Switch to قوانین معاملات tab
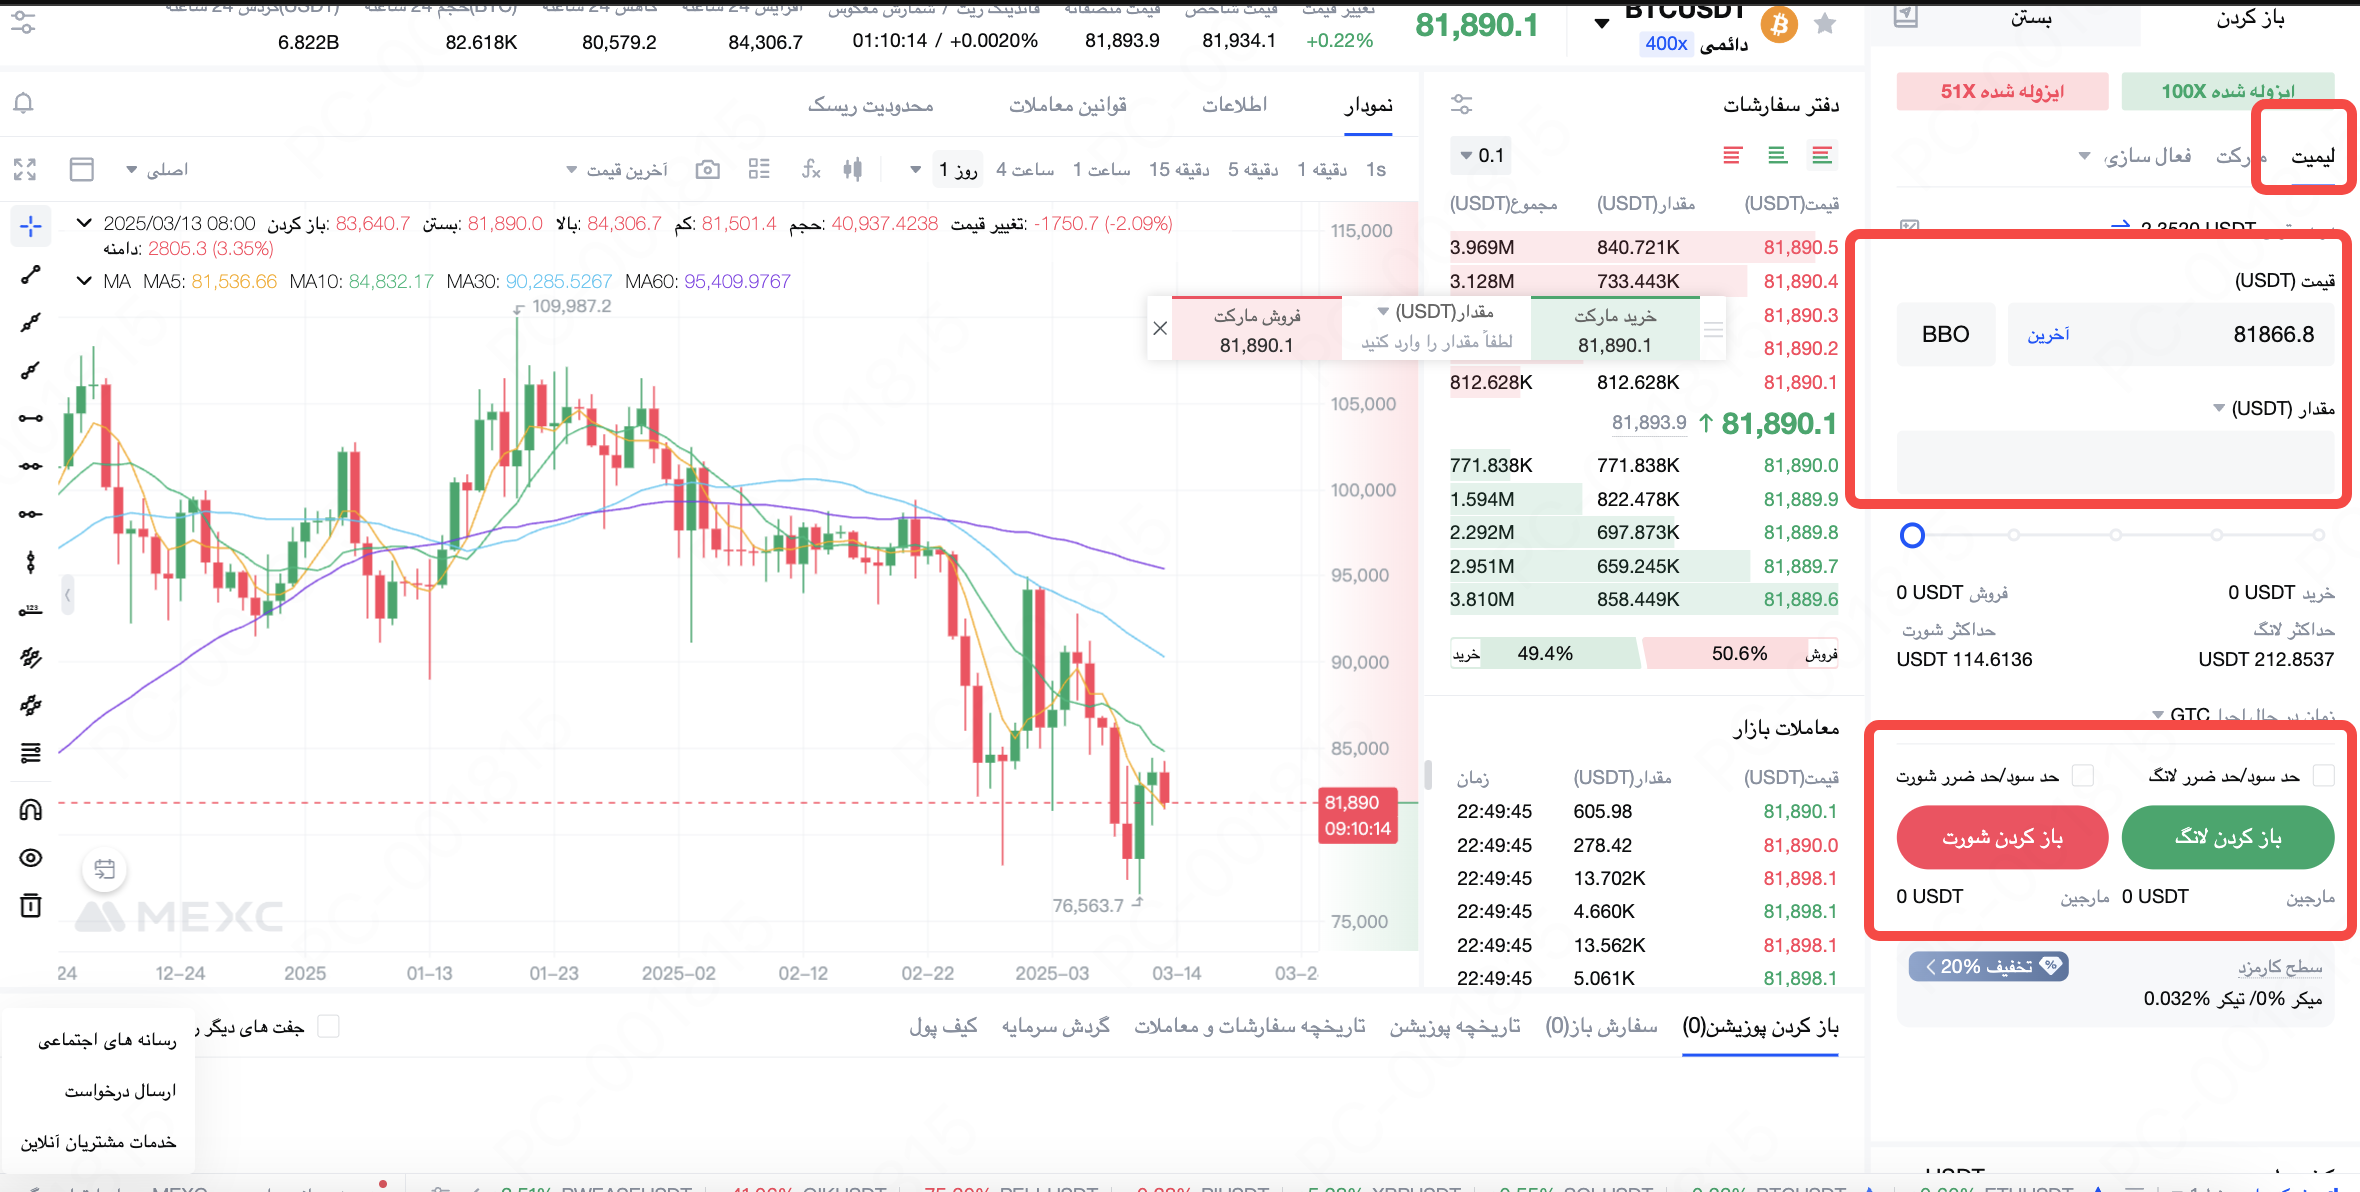 1068,104
